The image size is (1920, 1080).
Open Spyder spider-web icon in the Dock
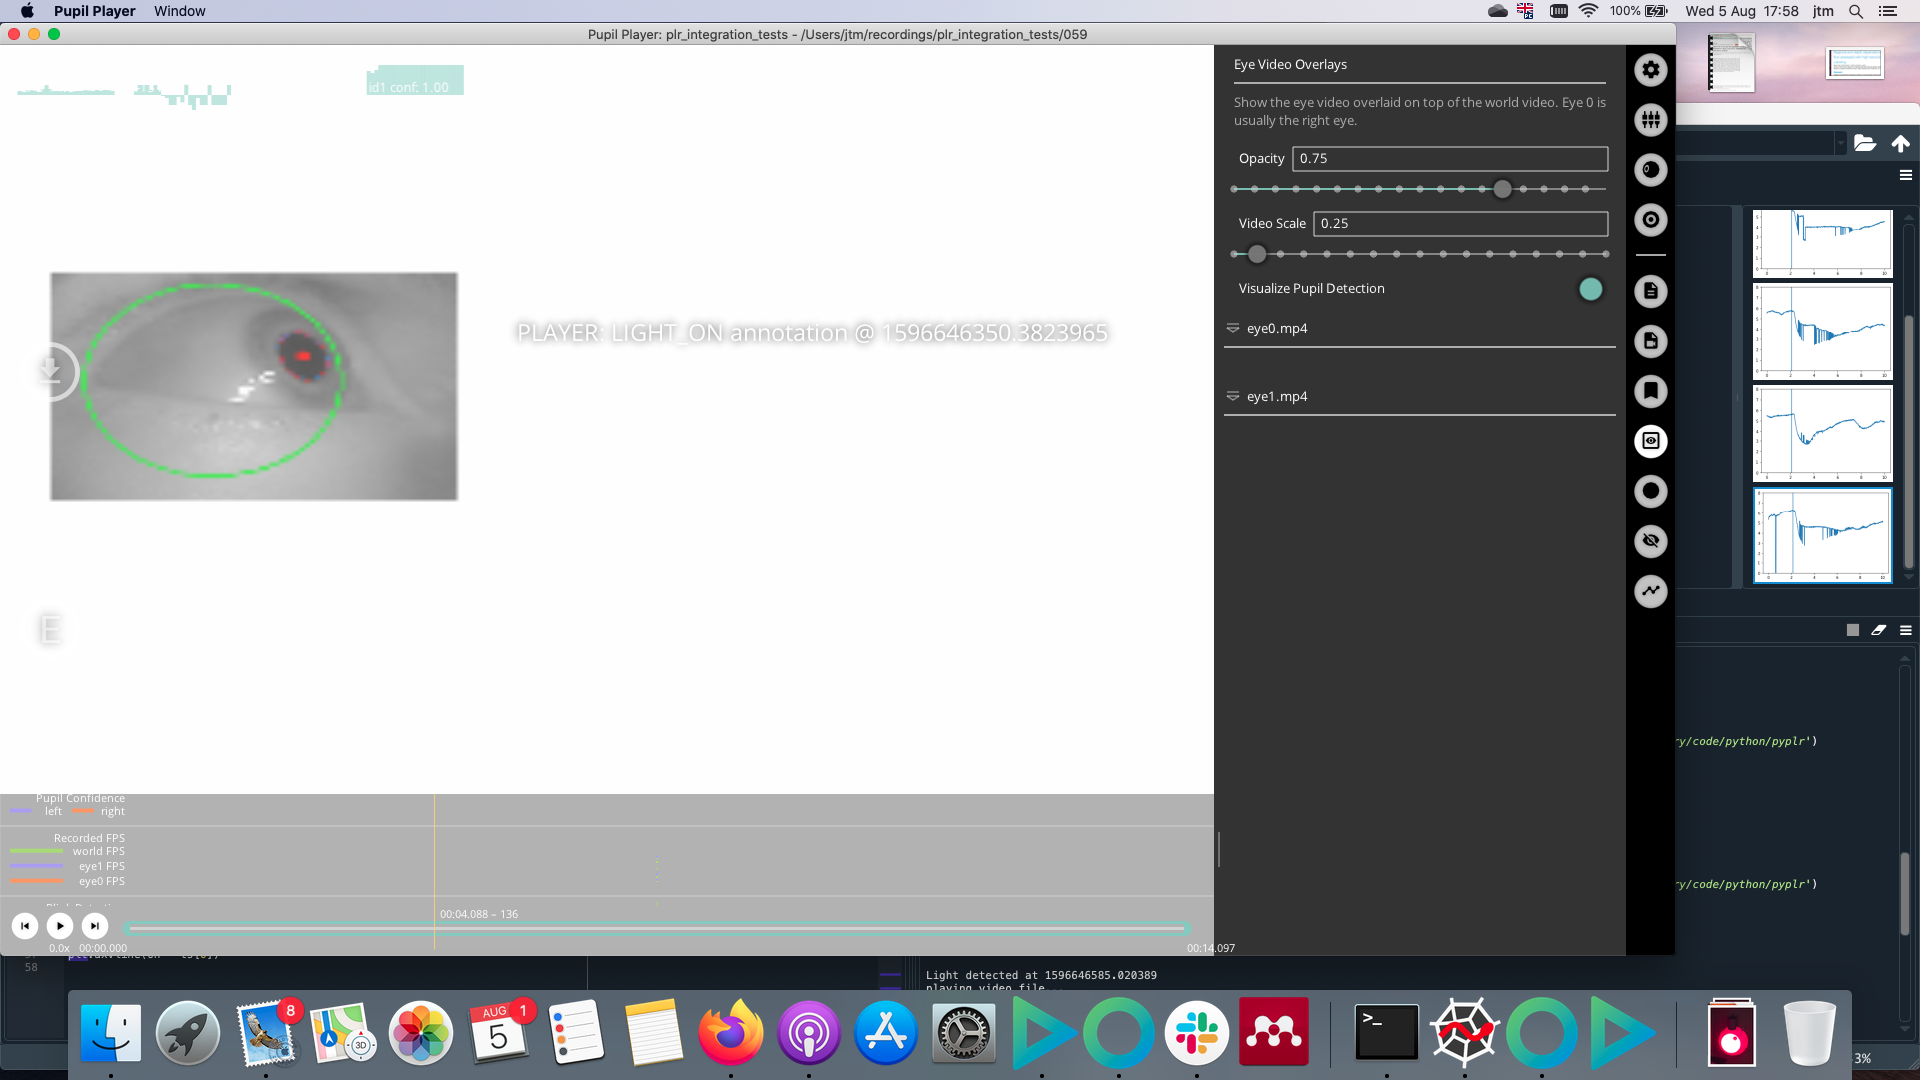(x=1464, y=1032)
